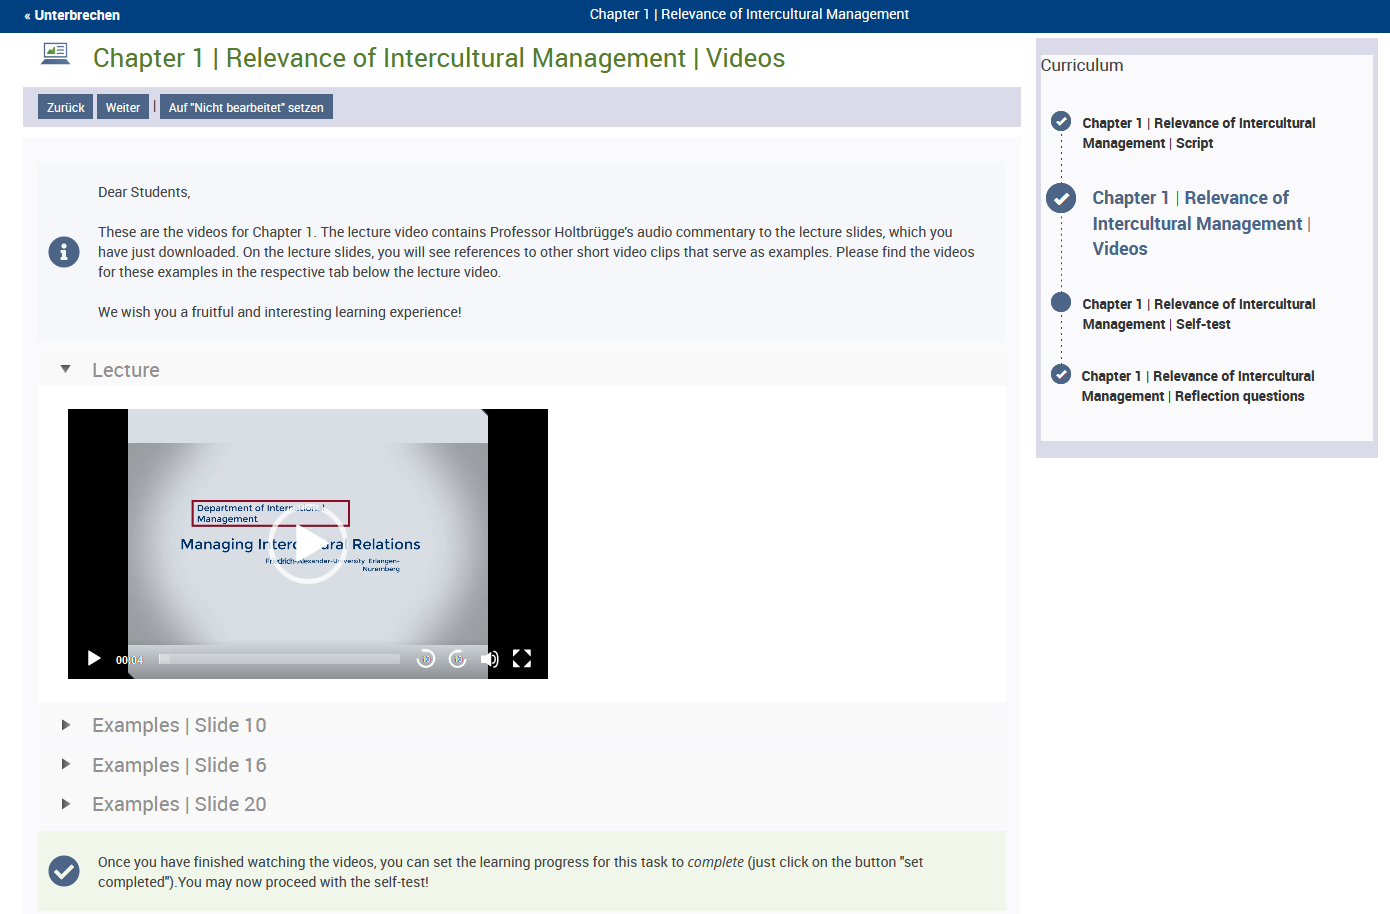This screenshot has height=914, width=1390.
Task: Click the « Unterbrechen link
Action: (72, 15)
